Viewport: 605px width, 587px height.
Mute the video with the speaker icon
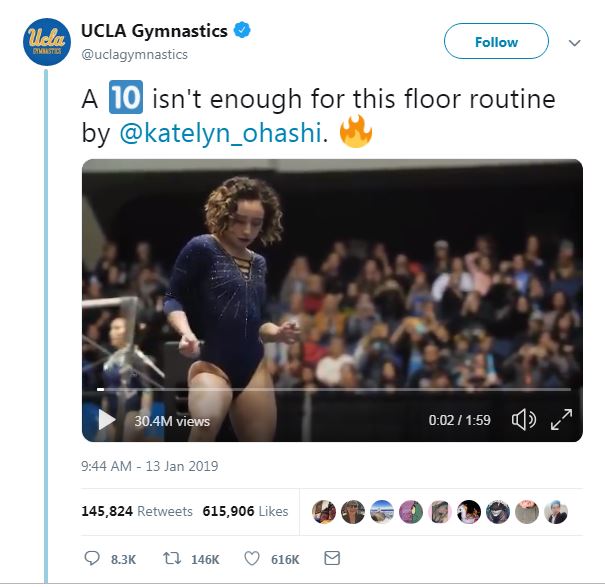click(x=524, y=420)
